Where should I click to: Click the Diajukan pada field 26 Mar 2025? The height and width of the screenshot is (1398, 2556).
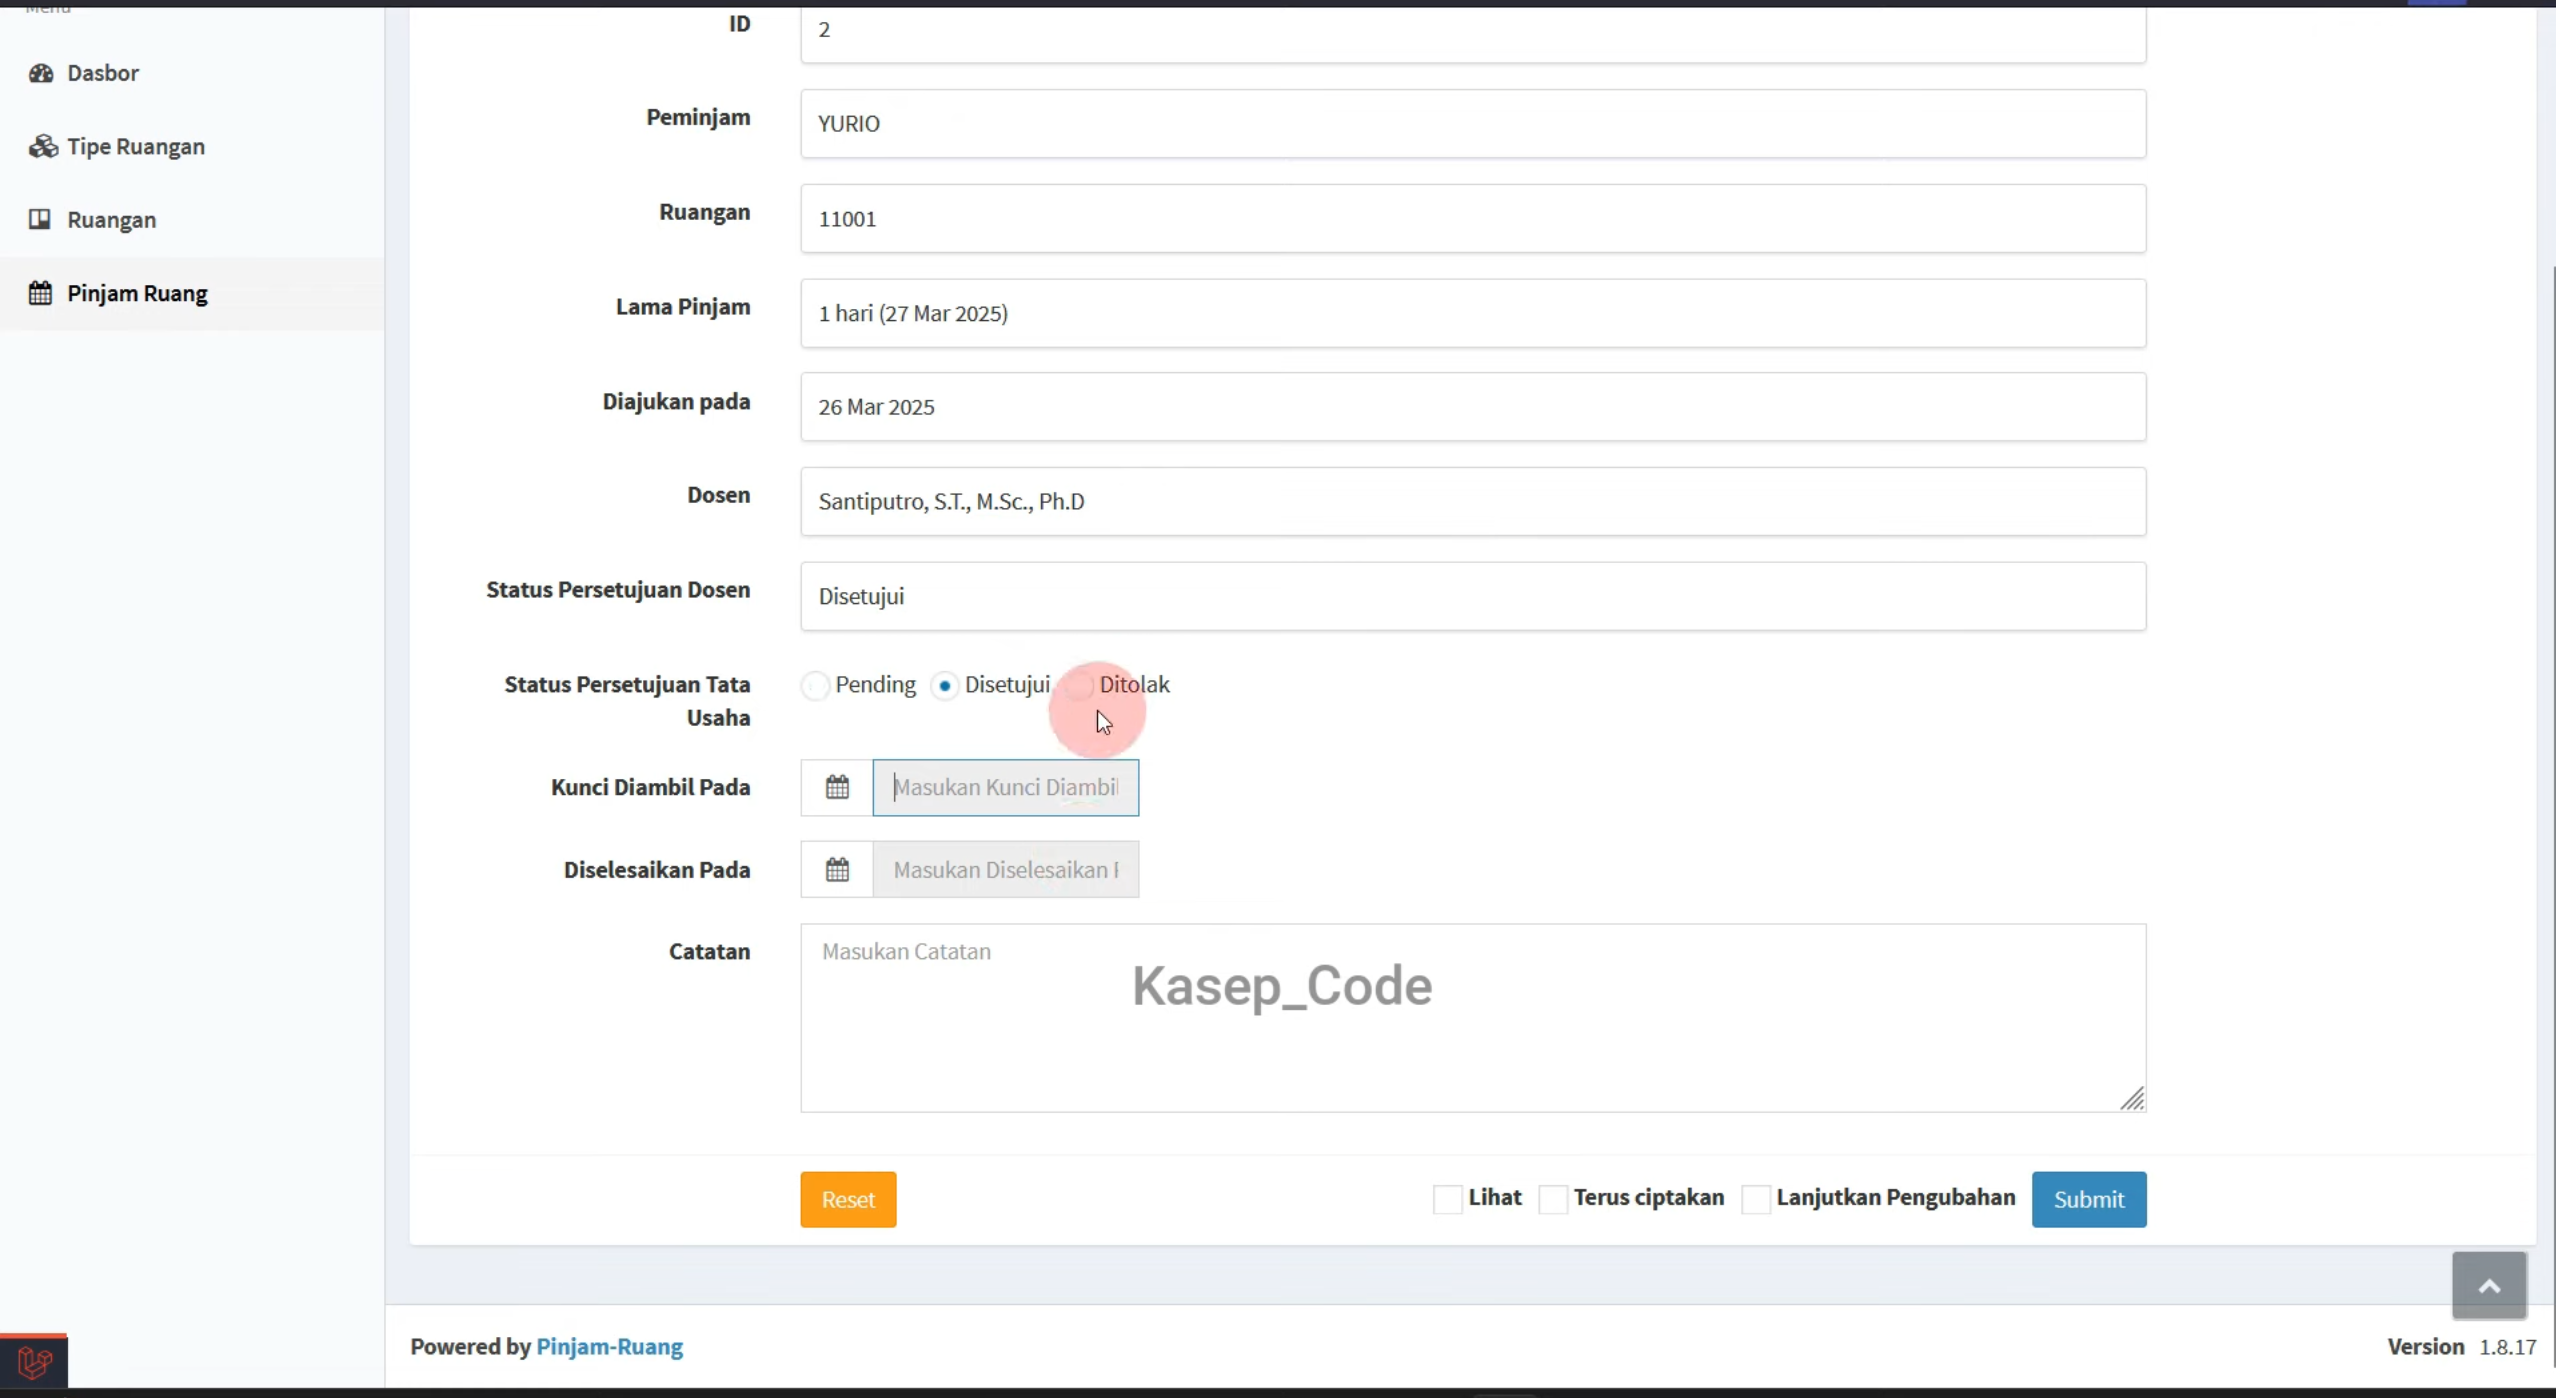[1473, 407]
